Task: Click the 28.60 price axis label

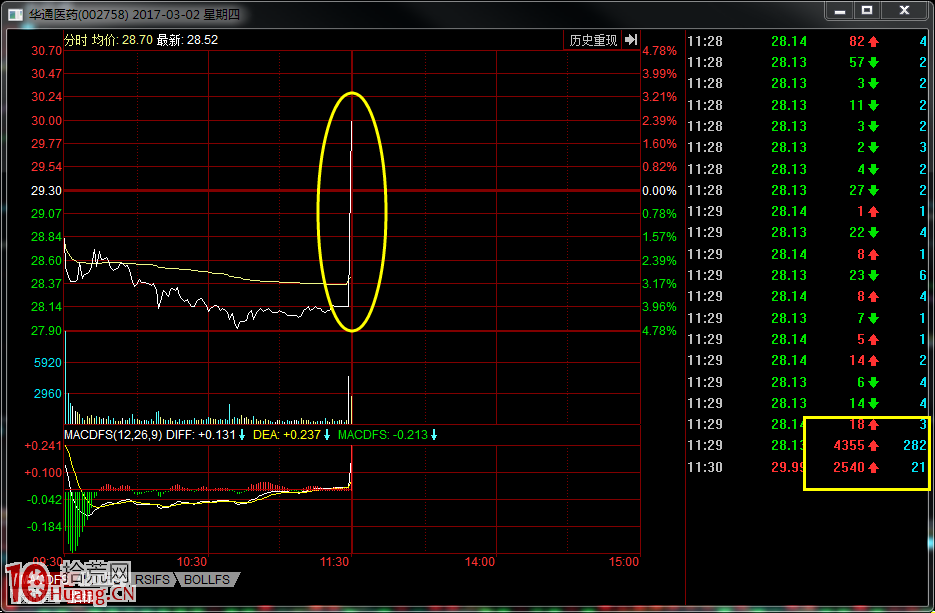Action: tap(47, 261)
